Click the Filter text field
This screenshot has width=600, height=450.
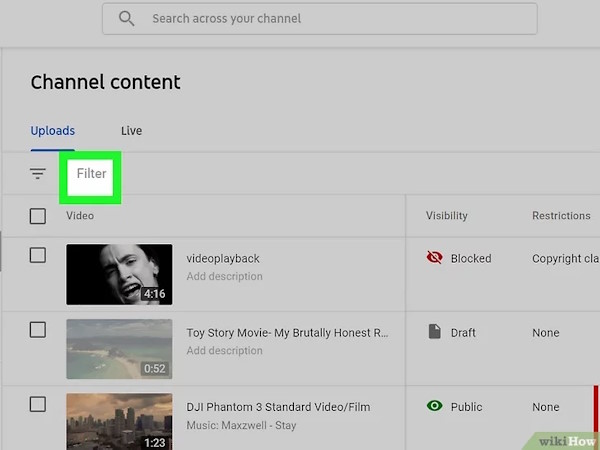click(x=92, y=174)
